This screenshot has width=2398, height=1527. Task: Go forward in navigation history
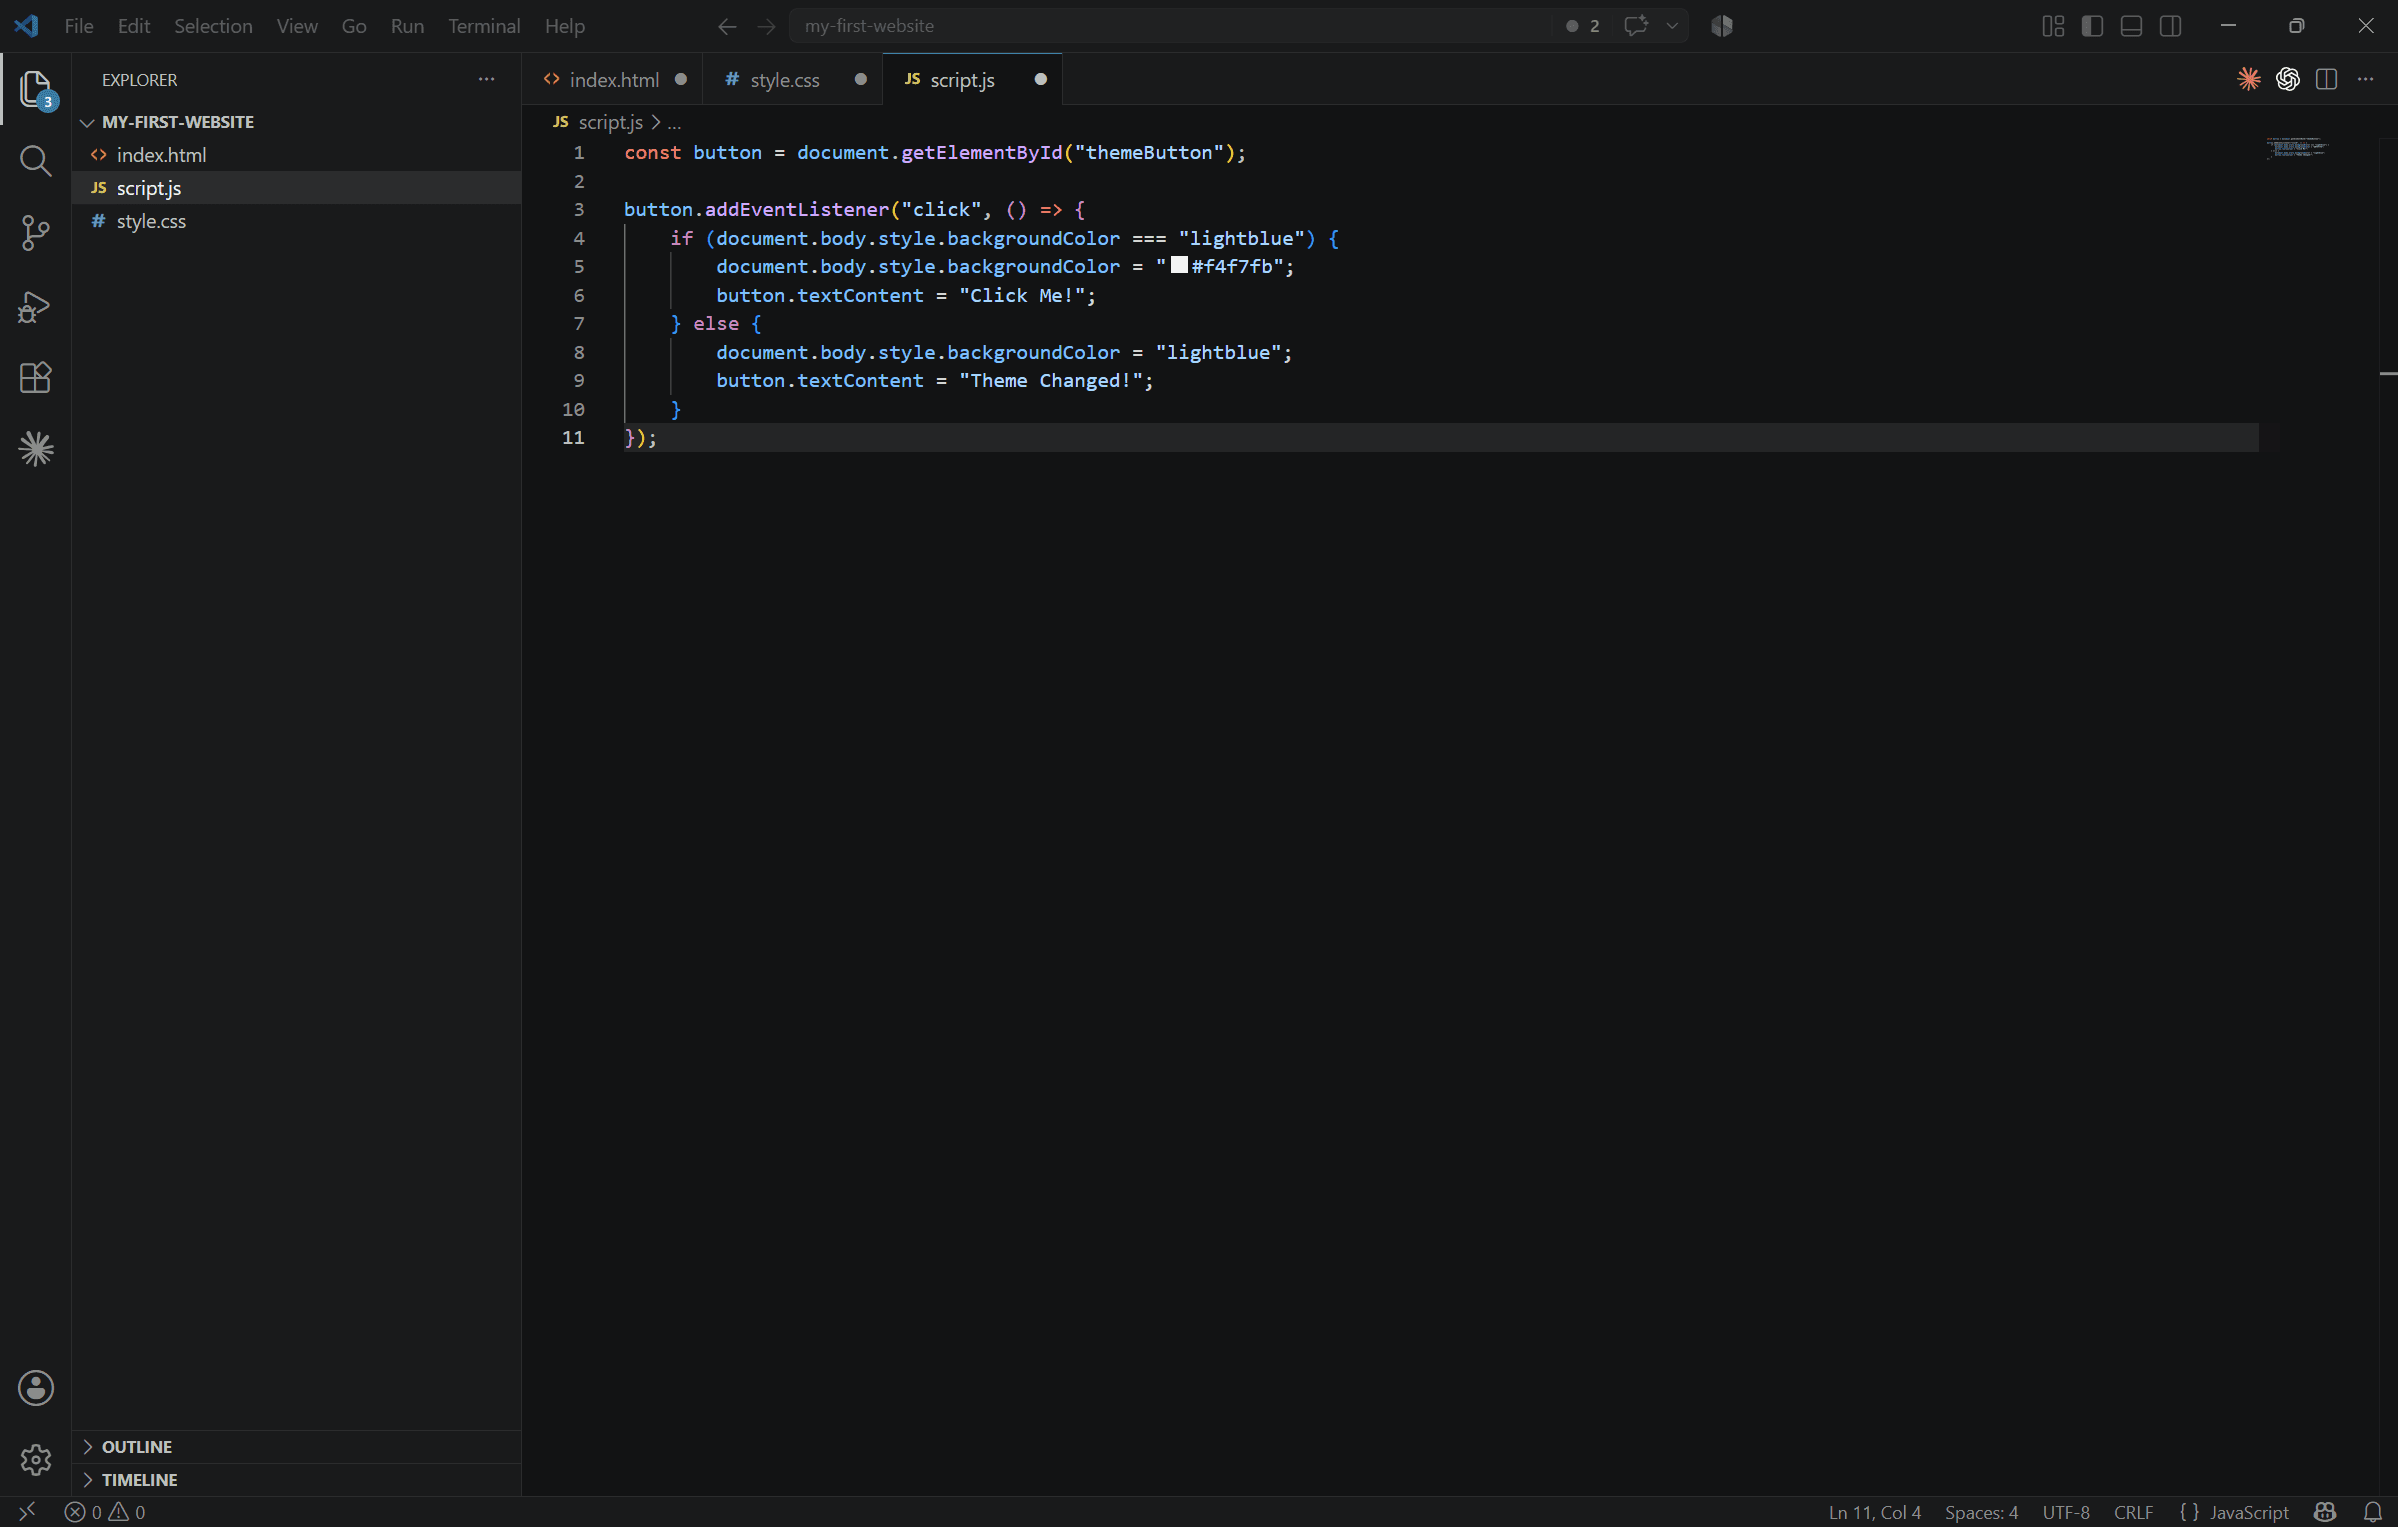point(767,26)
